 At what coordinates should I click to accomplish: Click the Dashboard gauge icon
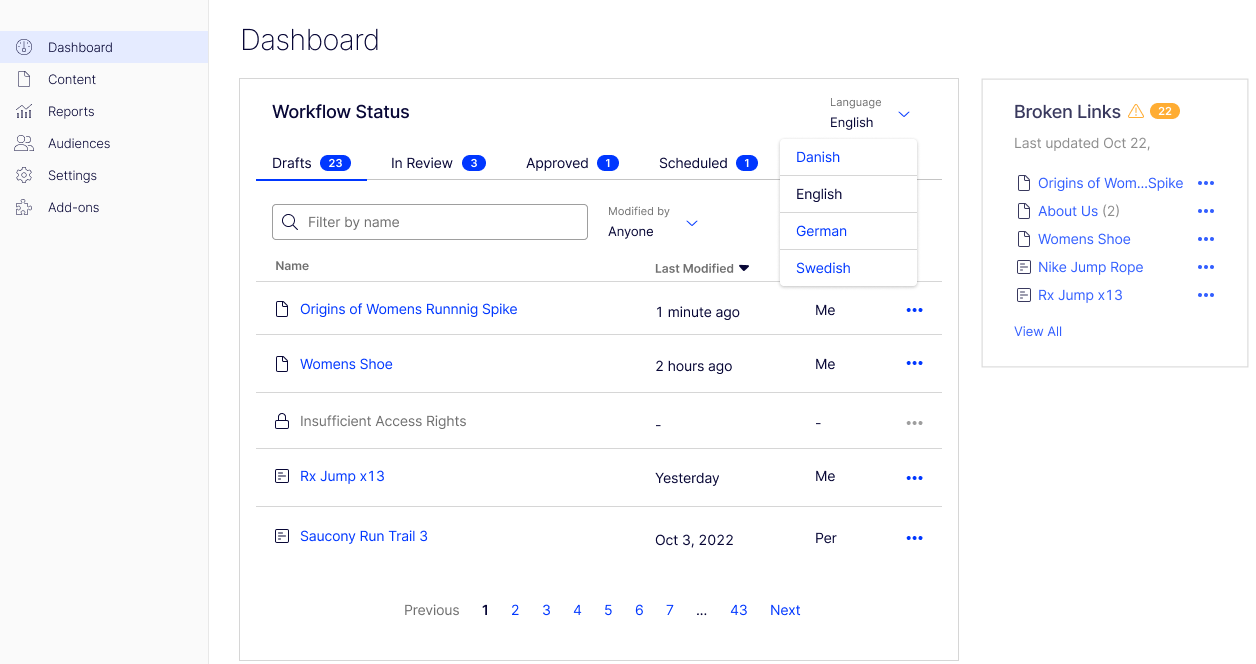[24, 47]
